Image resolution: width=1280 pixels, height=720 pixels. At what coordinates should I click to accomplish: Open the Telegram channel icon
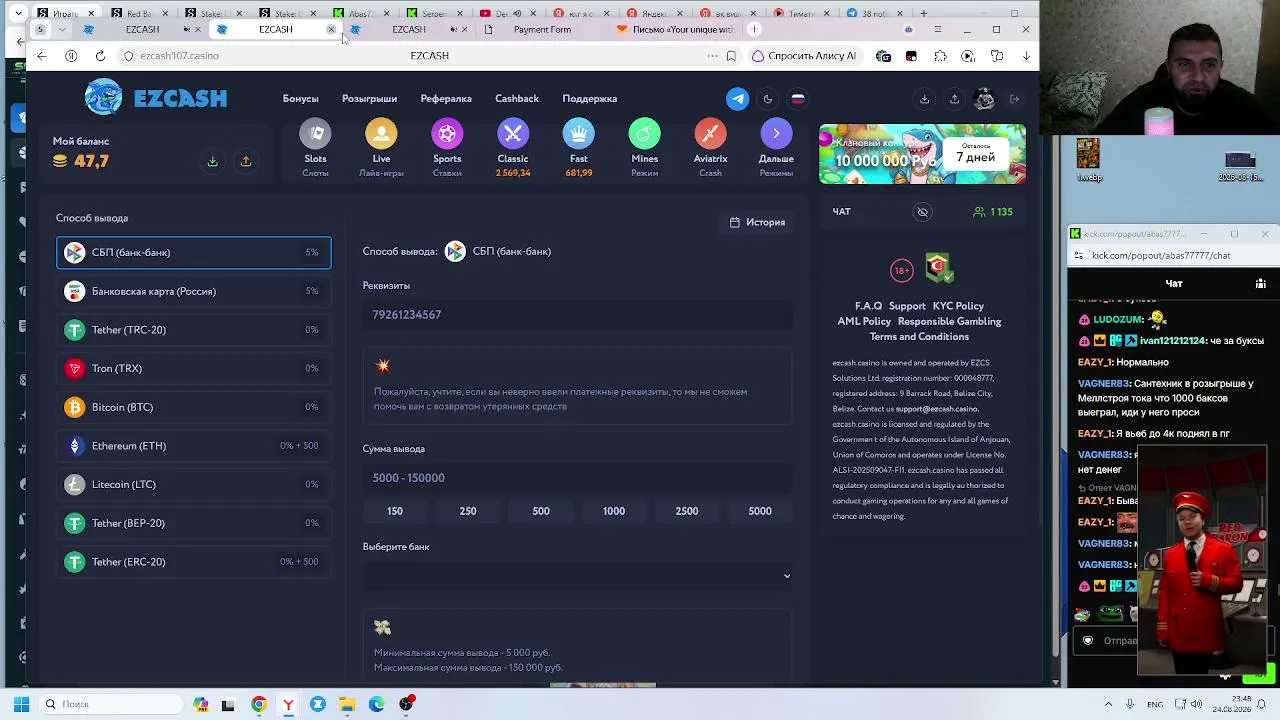738,99
